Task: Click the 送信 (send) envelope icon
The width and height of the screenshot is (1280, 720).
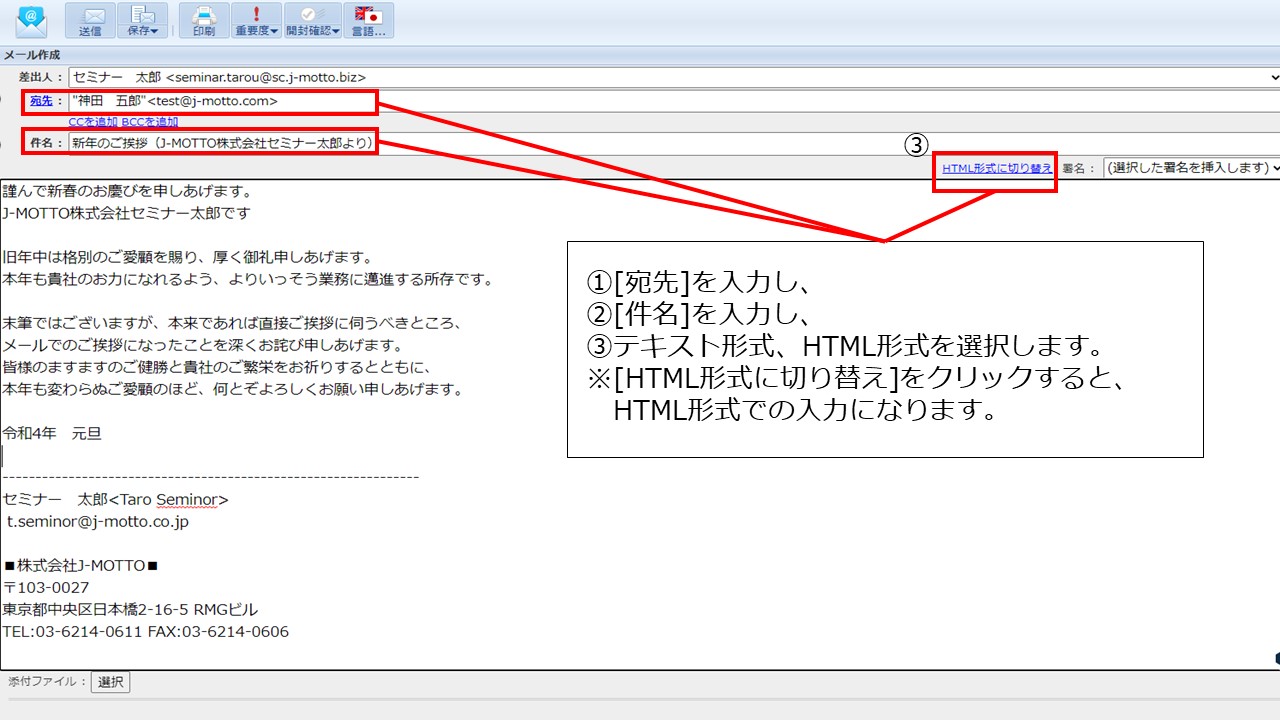Action: point(90,20)
